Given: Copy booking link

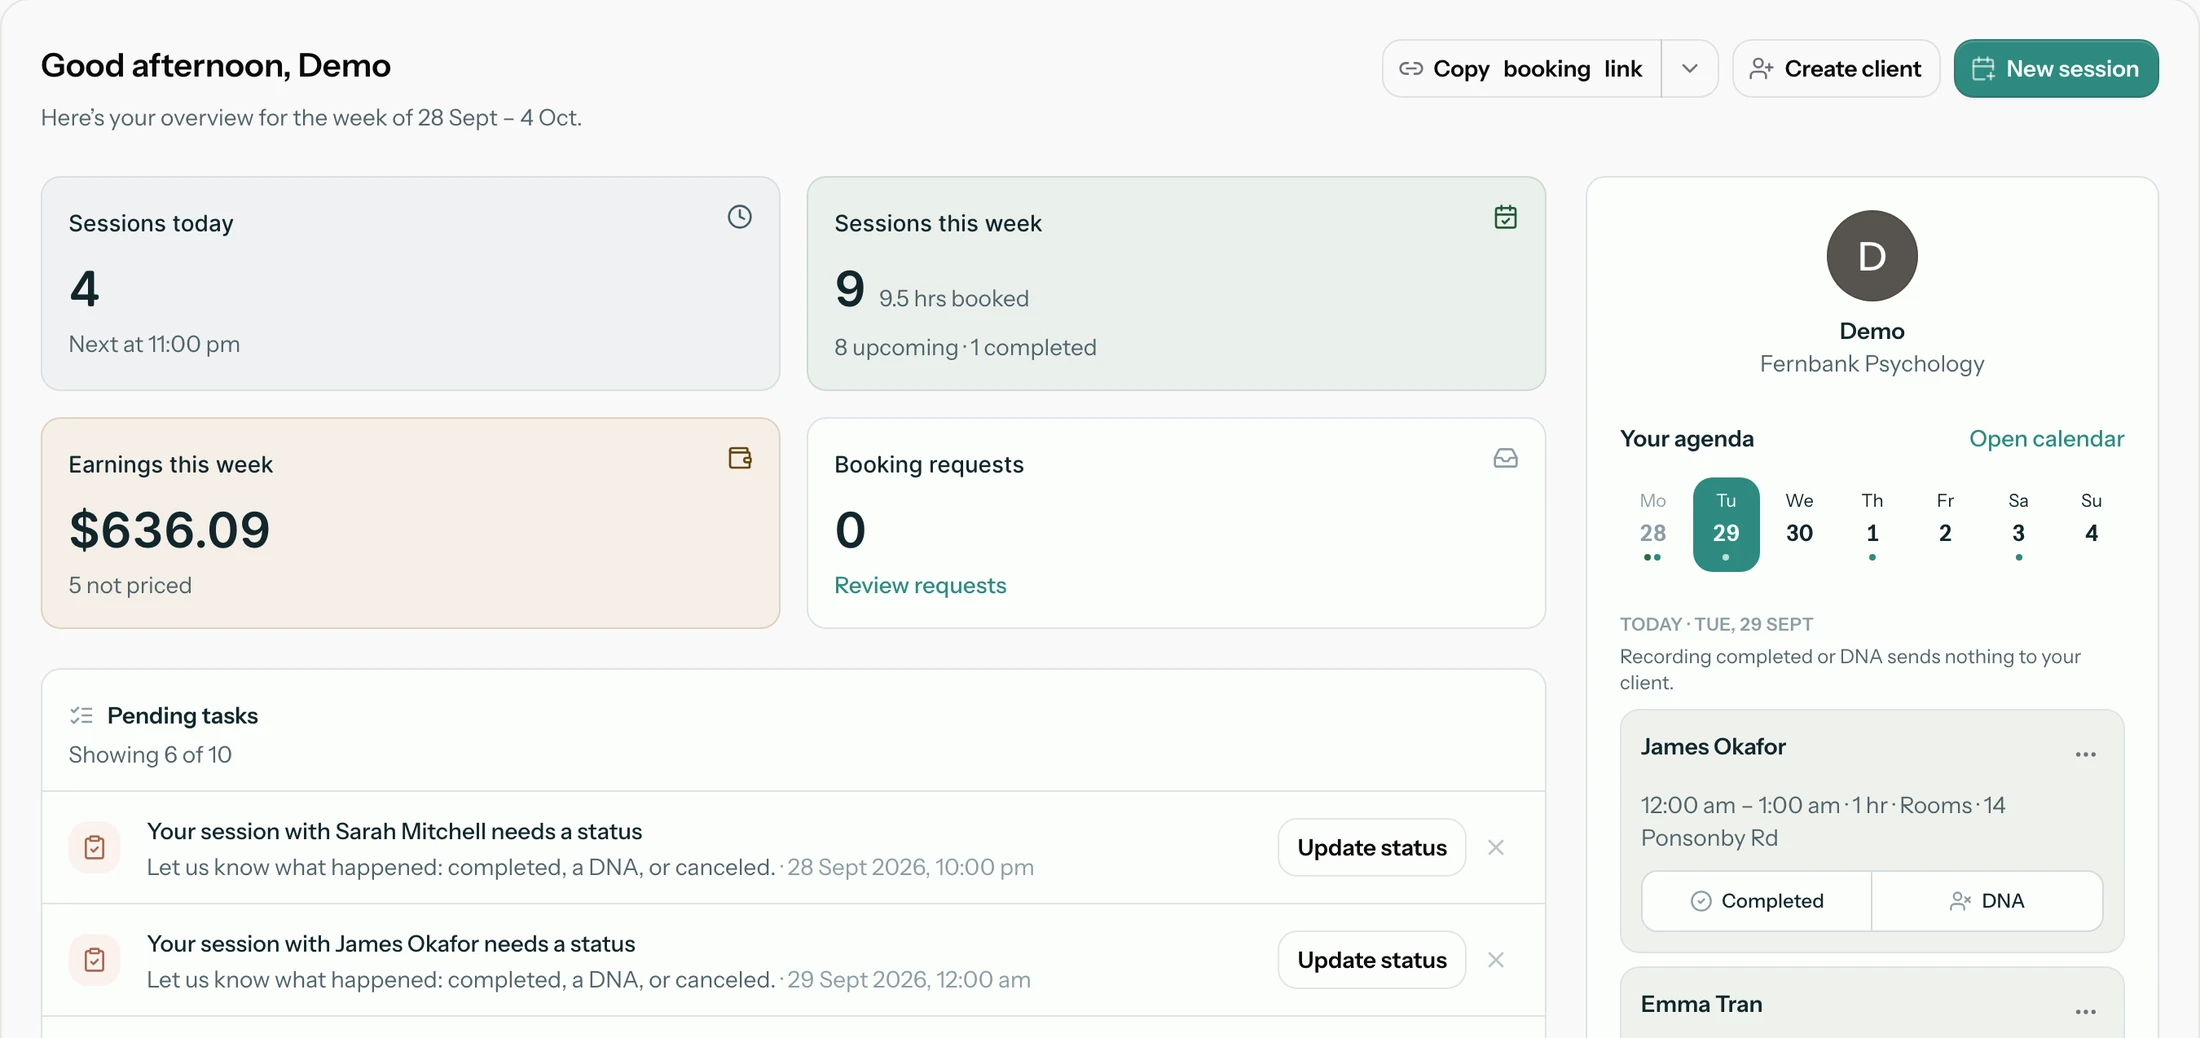Looking at the screenshot, I should (1522, 68).
